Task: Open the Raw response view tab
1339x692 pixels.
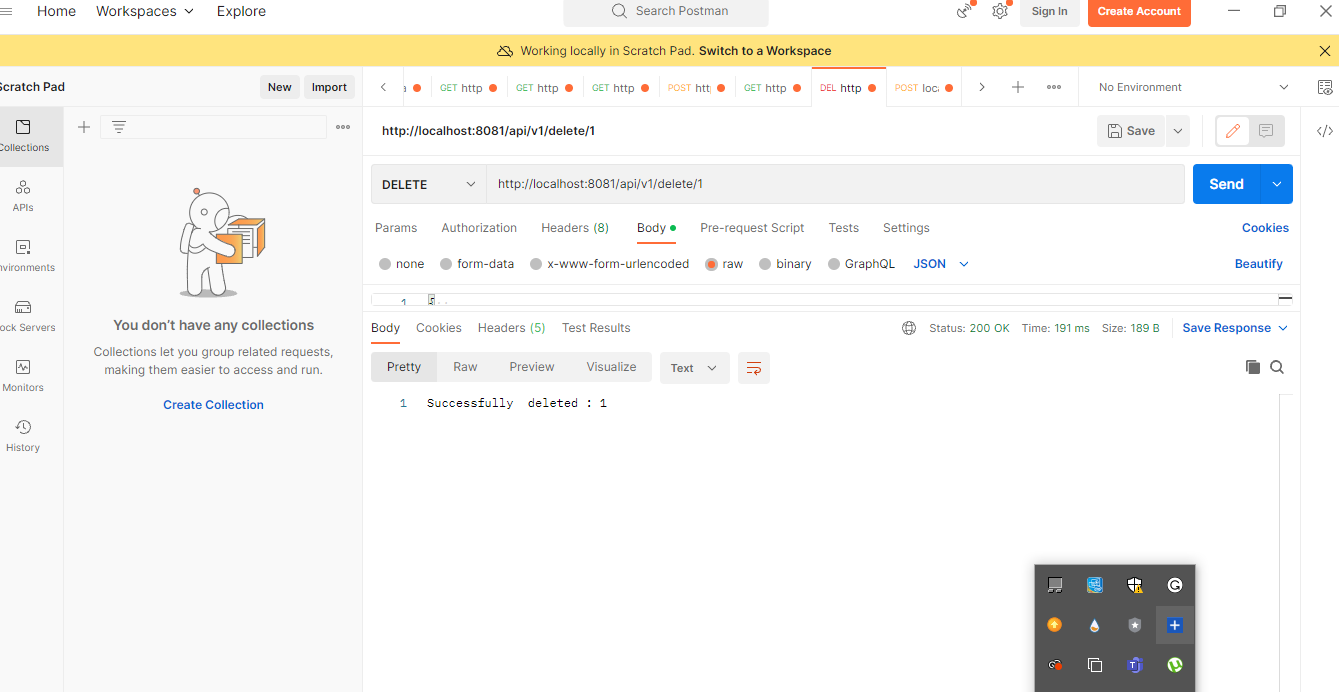Action: coord(464,367)
